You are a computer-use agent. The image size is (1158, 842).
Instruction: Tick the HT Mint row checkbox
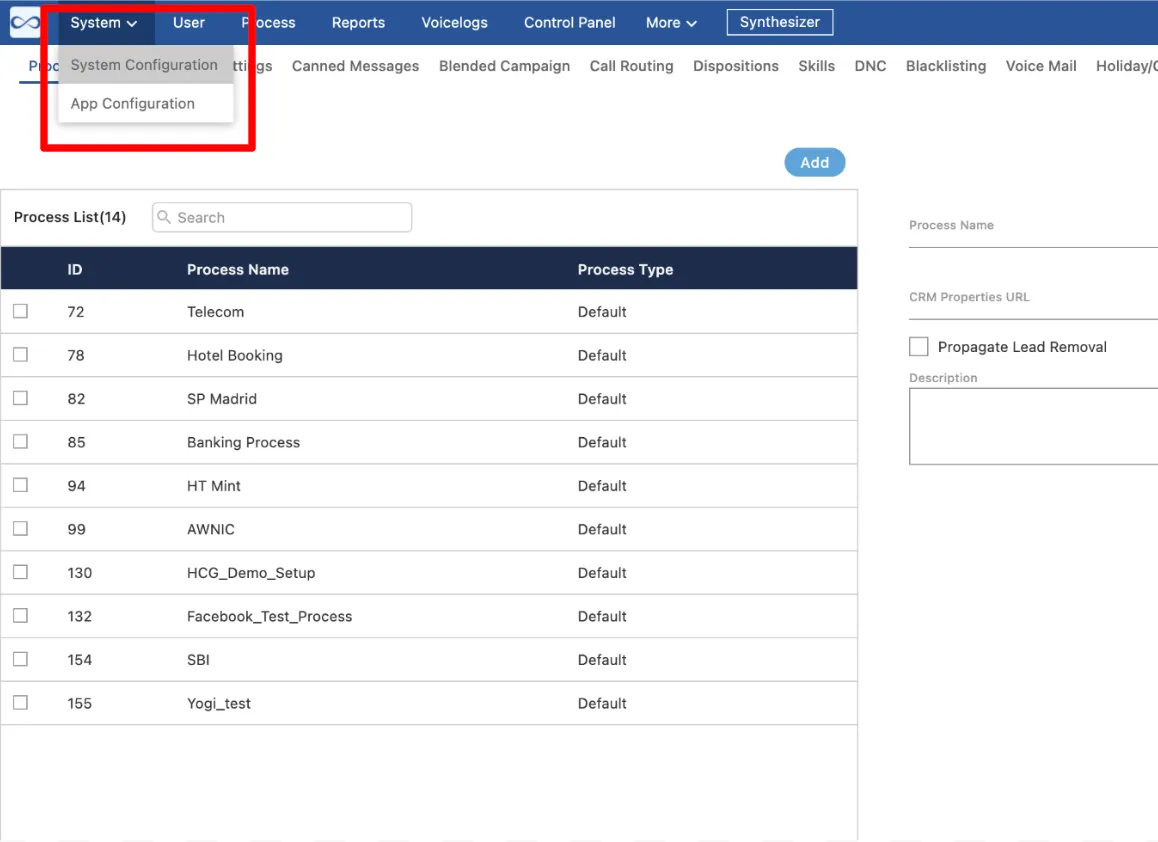[x=21, y=485]
